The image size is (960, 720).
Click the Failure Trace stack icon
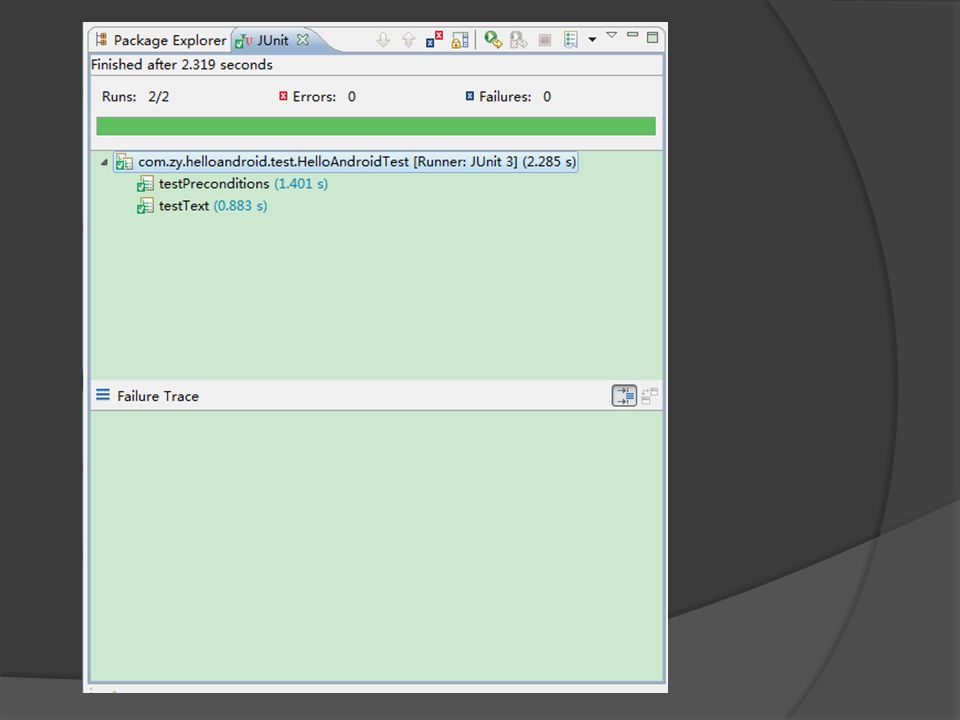click(103, 395)
